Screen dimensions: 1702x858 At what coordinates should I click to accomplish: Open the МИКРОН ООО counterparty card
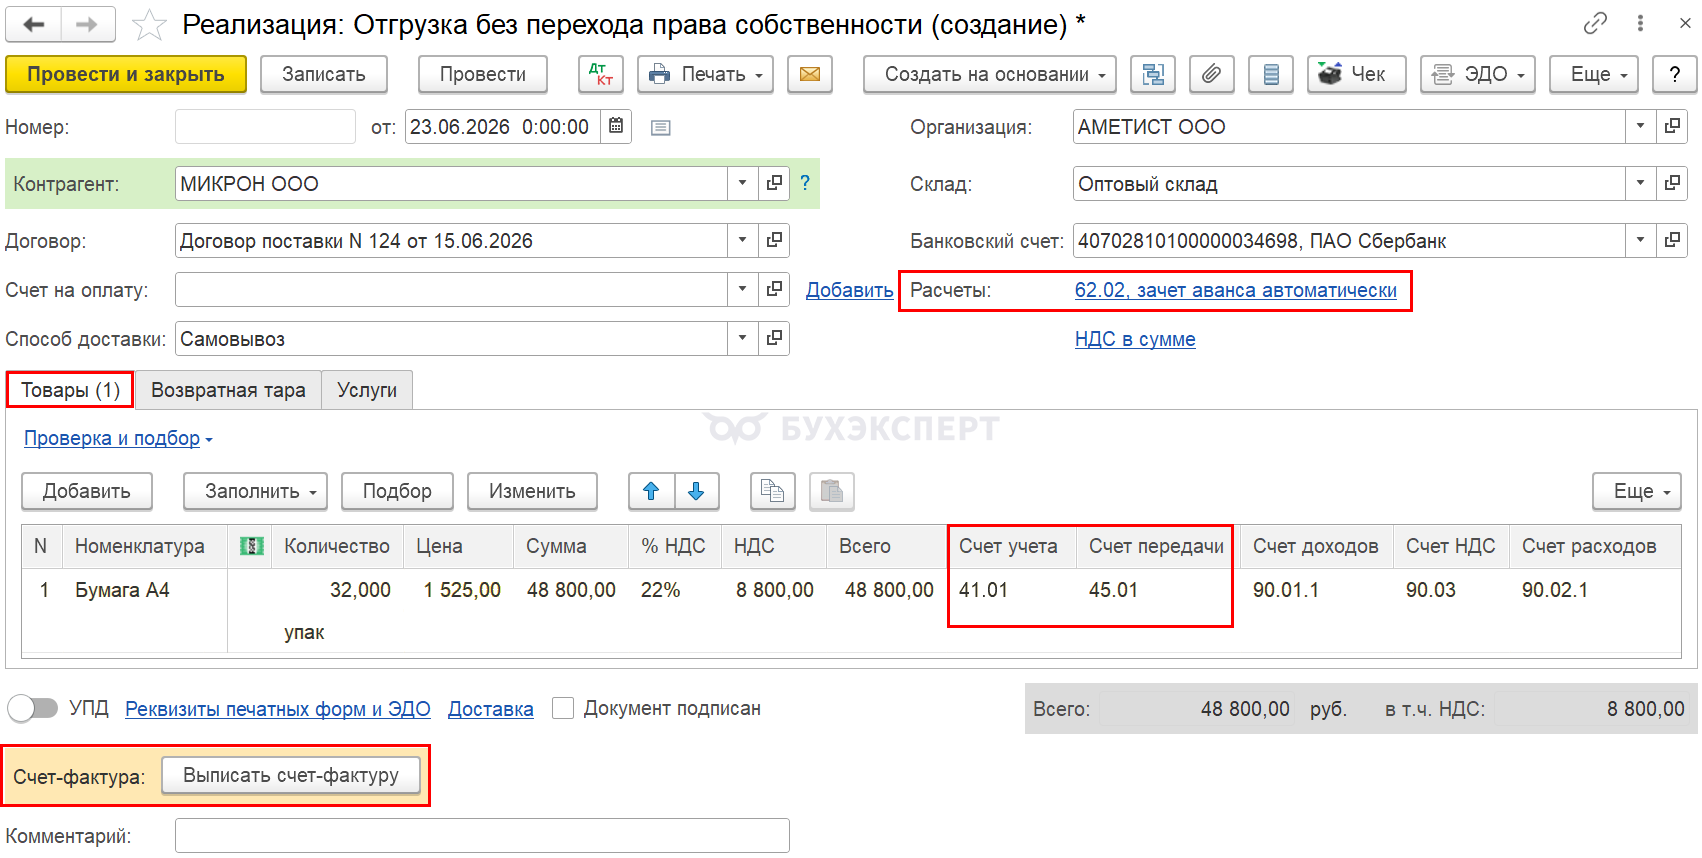click(774, 183)
